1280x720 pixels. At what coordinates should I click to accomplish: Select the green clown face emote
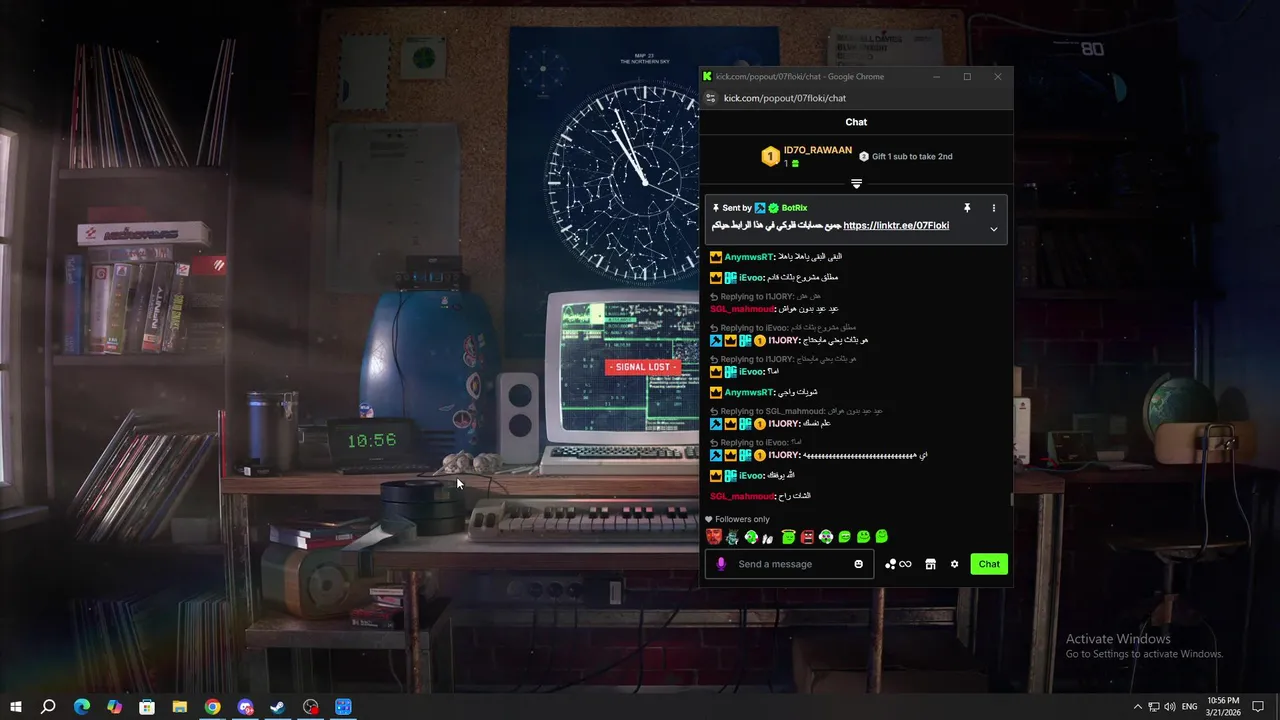click(826, 537)
